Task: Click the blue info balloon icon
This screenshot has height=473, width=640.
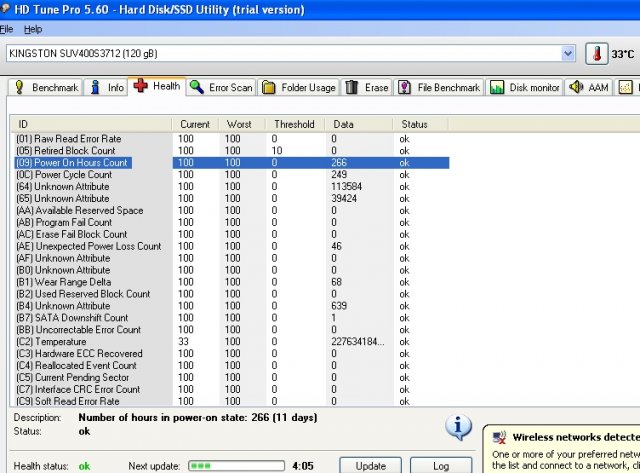Action: pos(459,427)
